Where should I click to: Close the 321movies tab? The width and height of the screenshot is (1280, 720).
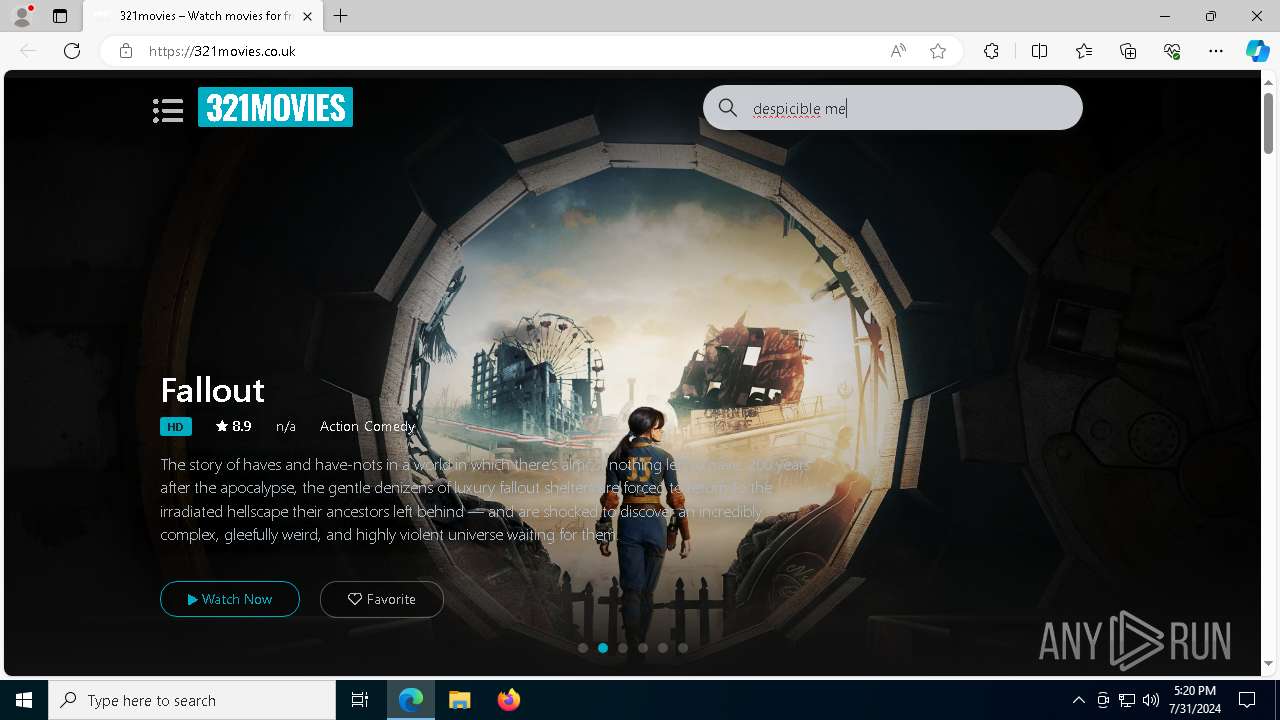(307, 16)
